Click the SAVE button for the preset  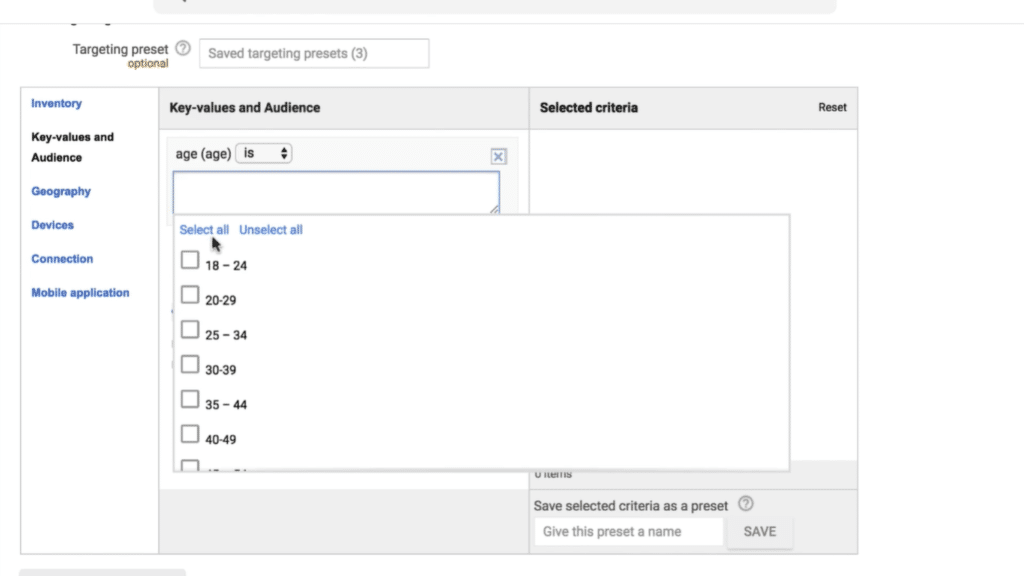[x=759, y=531]
